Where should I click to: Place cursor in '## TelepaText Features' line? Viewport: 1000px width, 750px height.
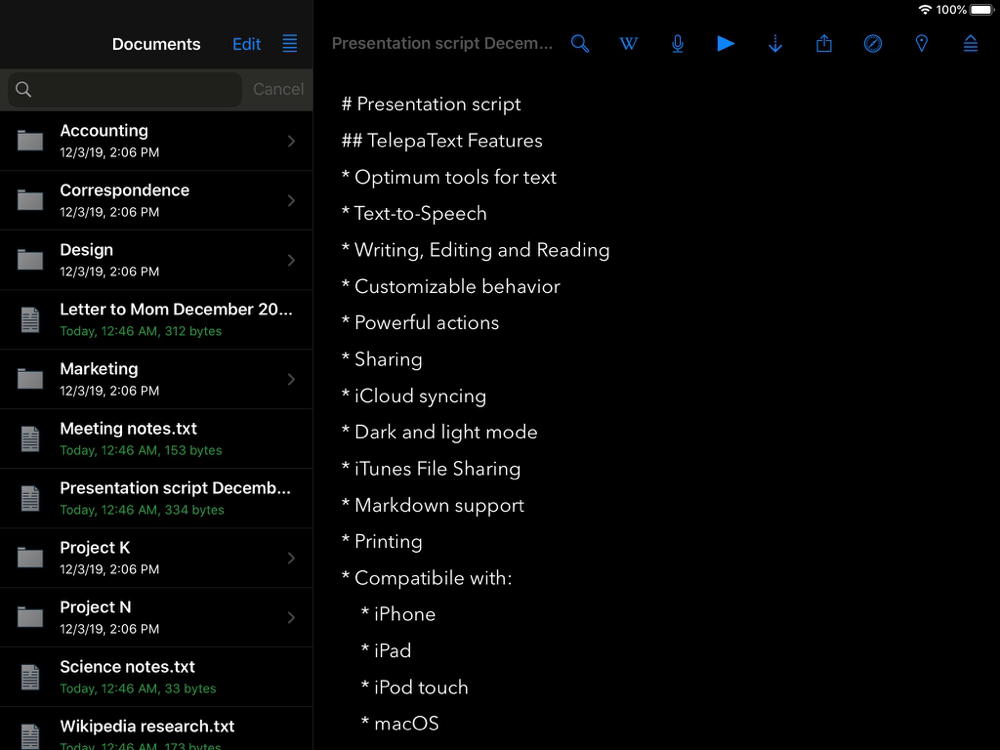coord(442,140)
